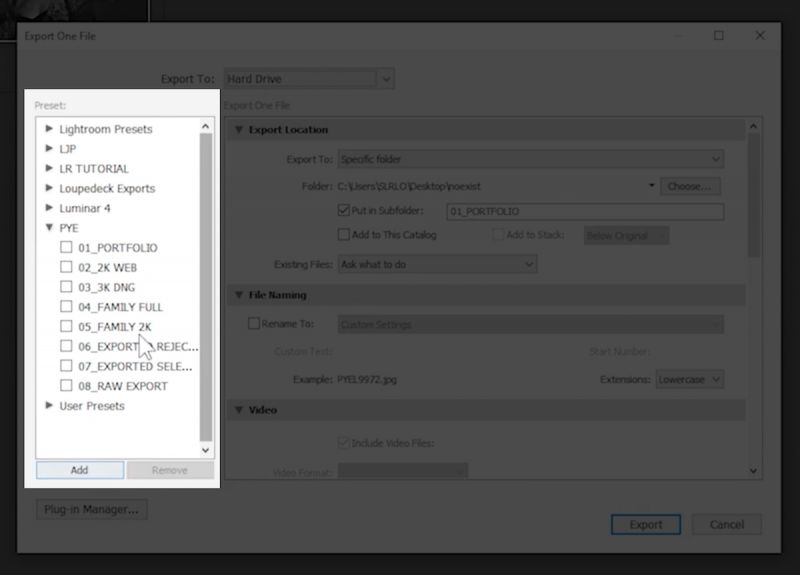The image size is (800, 575).
Task: Open the Specific folder dropdown
Action: (531, 159)
